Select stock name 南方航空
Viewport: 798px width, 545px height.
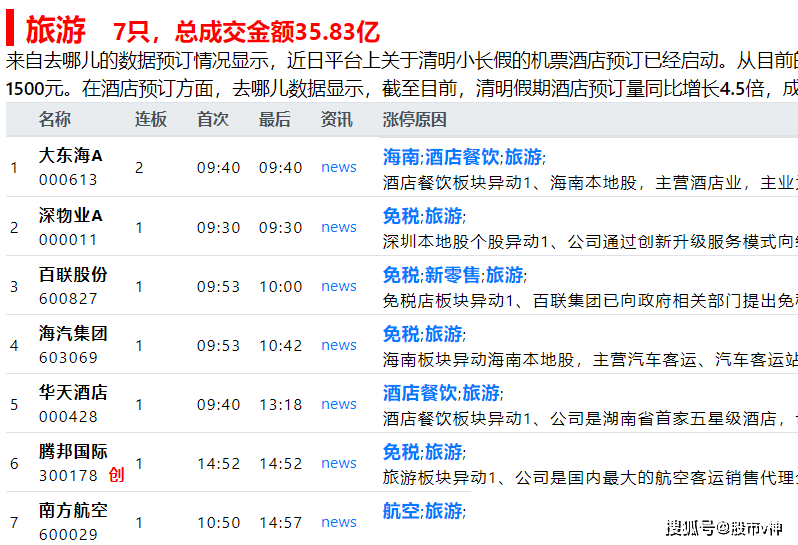tap(73, 510)
